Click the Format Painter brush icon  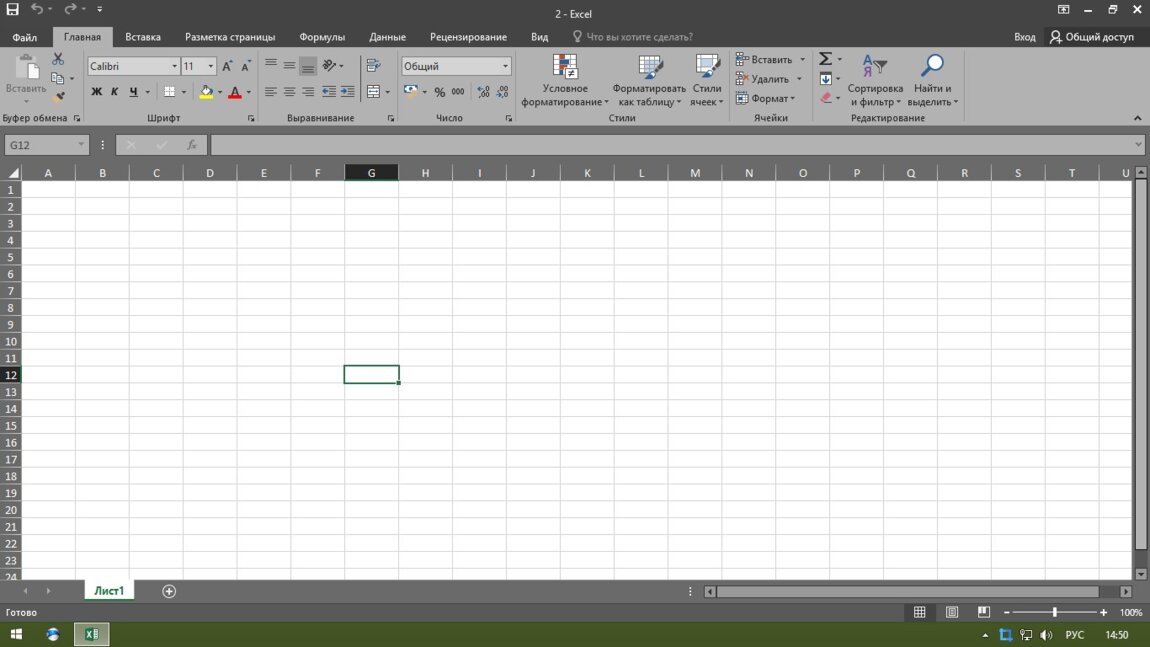pos(59,97)
